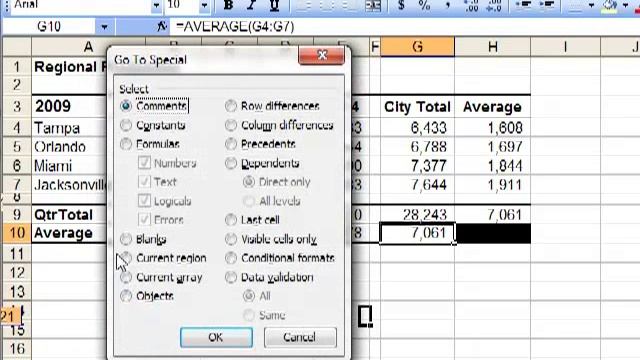This screenshot has height=360, width=640.
Task: Open the Font name dropdown
Action: [x=156, y=5]
